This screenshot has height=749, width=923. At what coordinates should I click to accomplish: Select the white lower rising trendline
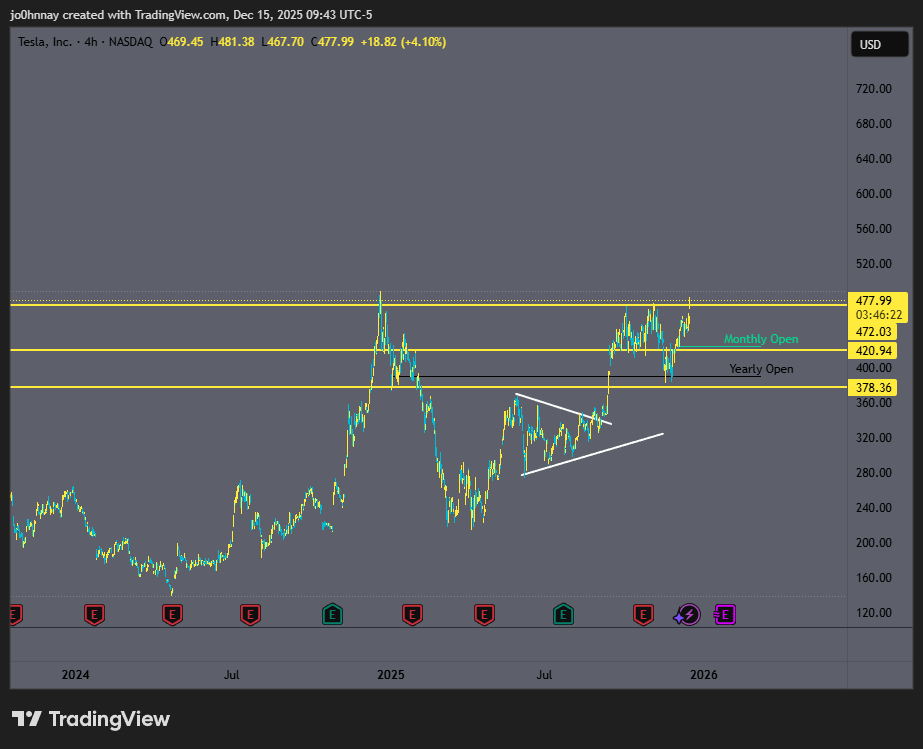(593, 454)
